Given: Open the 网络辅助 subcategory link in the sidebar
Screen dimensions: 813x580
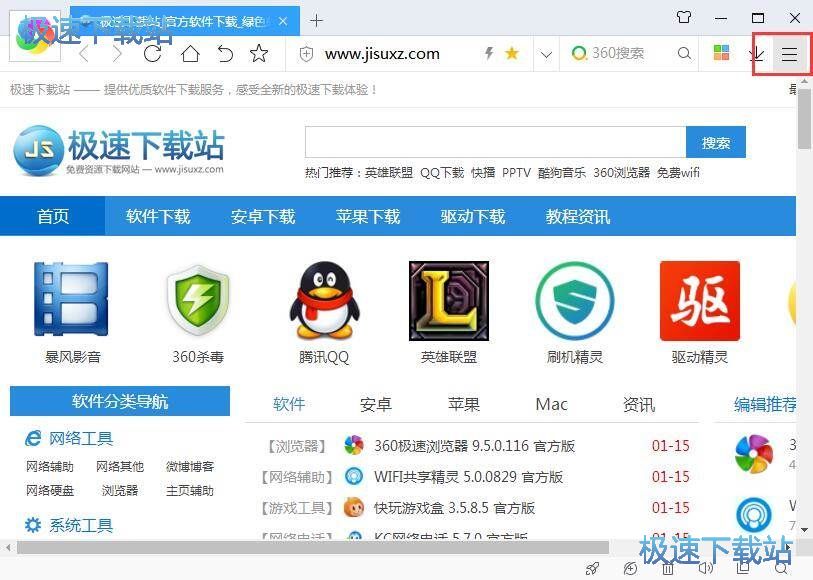Looking at the screenshot, I should (50, 466).
